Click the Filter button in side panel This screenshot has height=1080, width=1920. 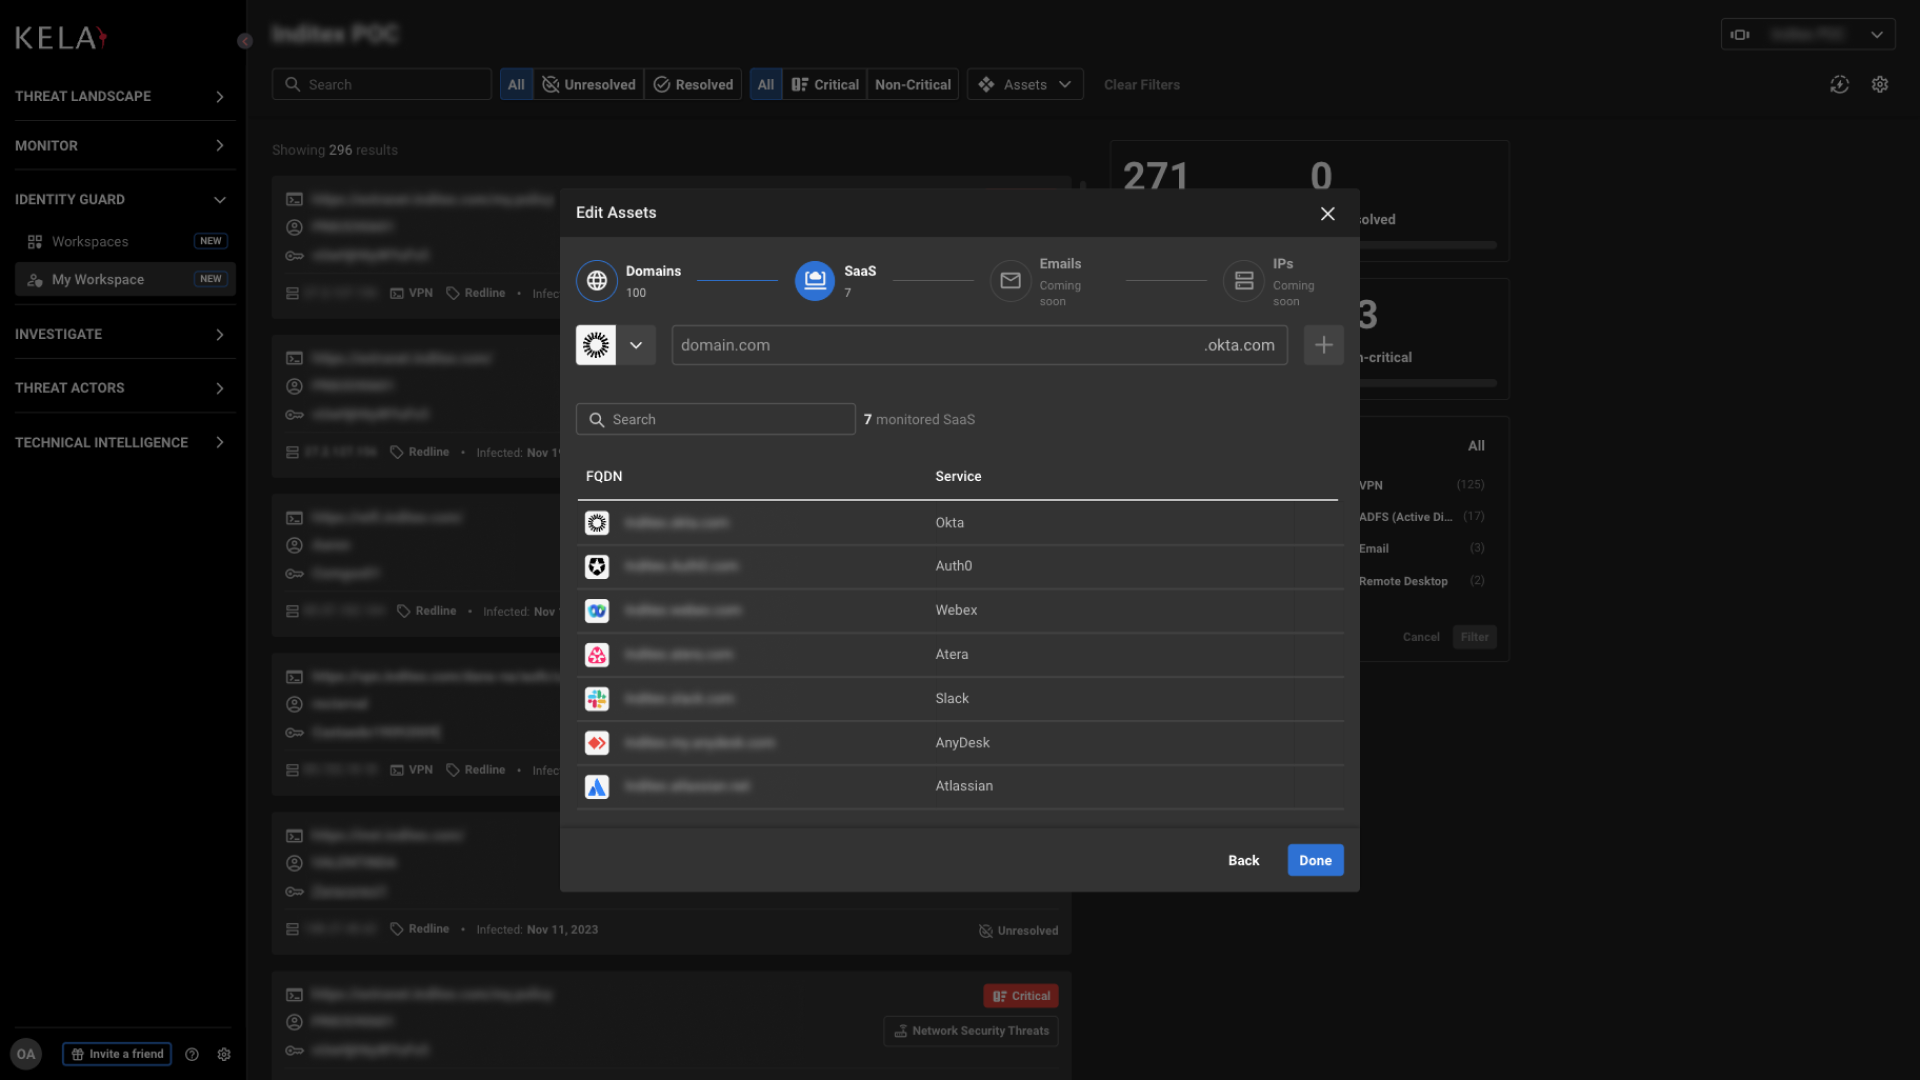click(x=1474, y=637)
